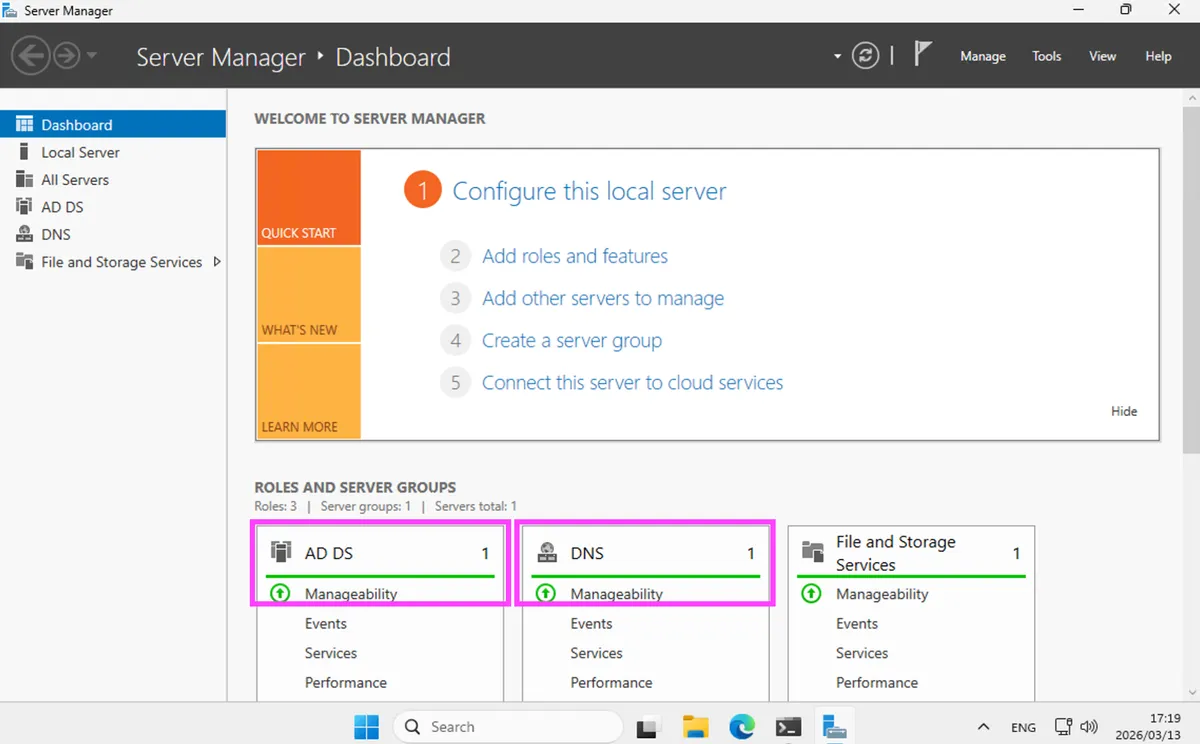1200x744 pixels.
Task: Select the QUICK START orange tab
Action: point(308,198)
